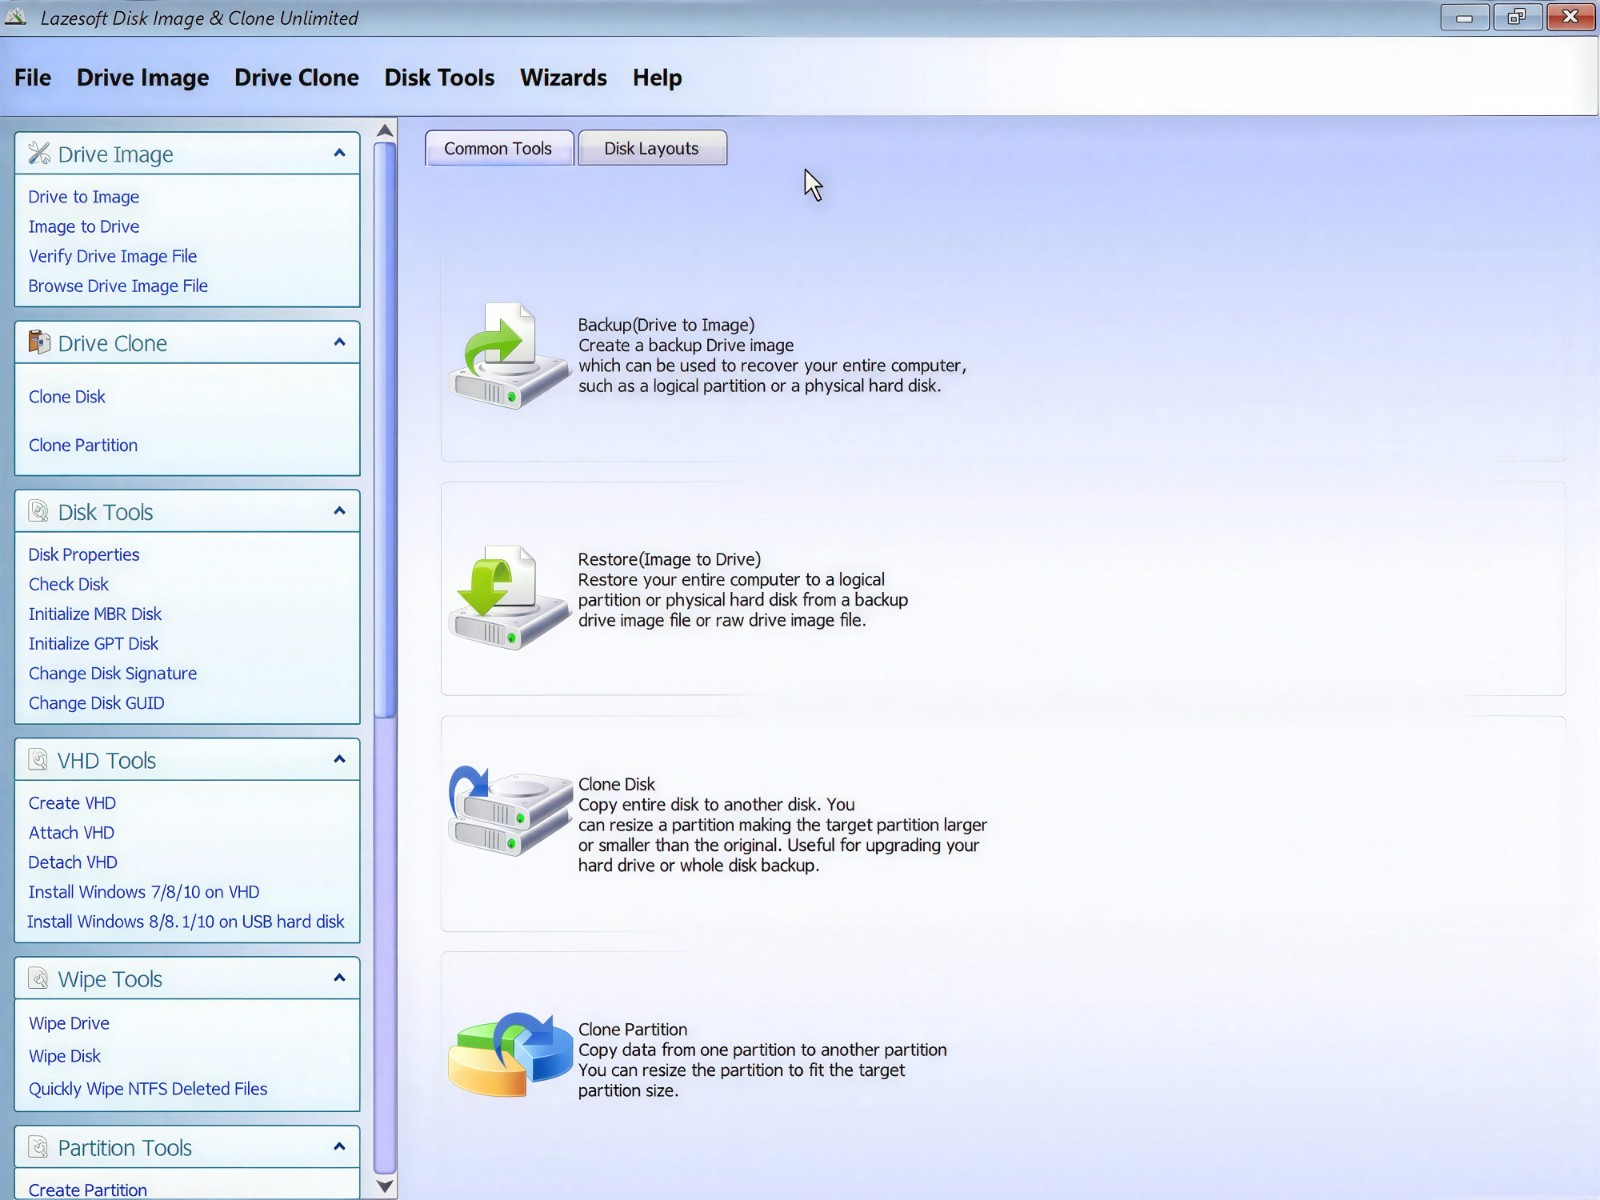Click the Clone Partition description in main panel

click(x=762, y=1060)
